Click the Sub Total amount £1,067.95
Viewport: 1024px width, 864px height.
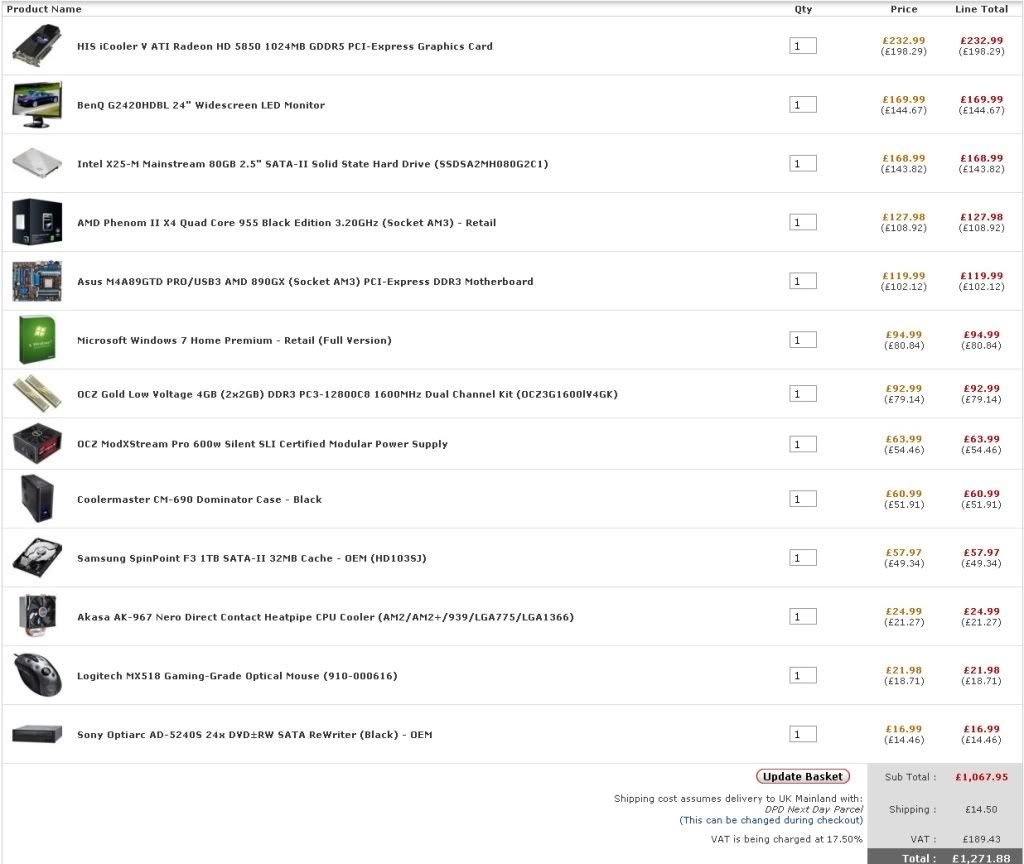click(x=982, y=777)
